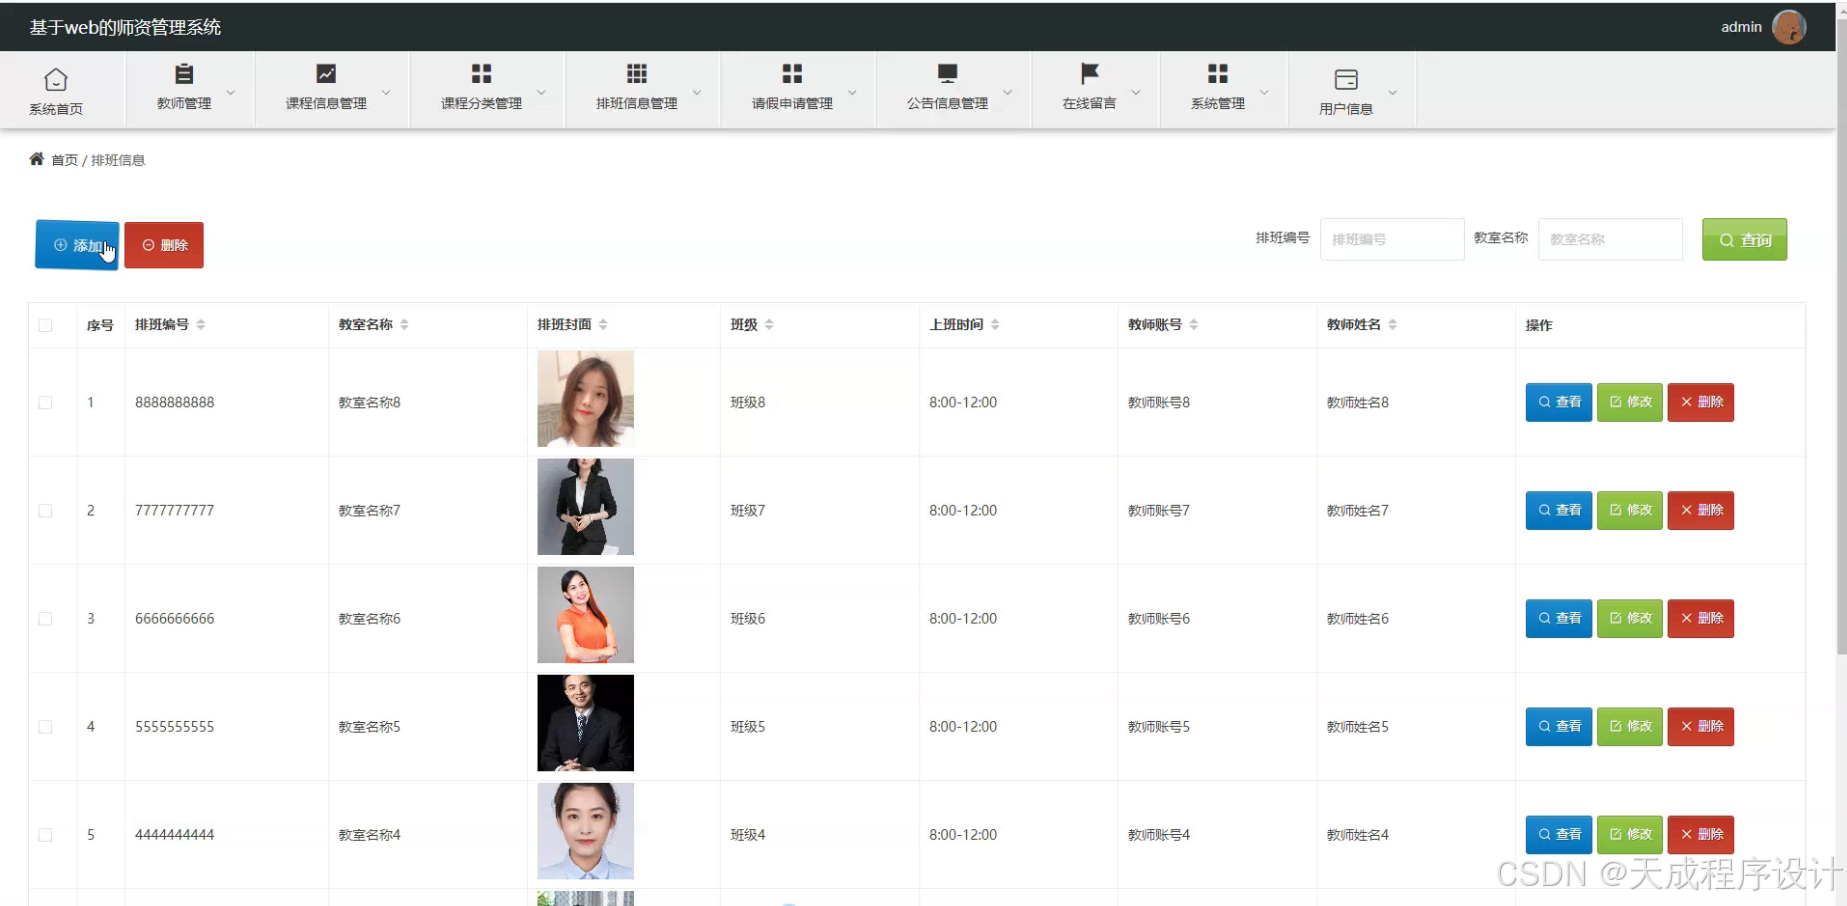Image resolution: width=1847 pixels, height=906 pixels.
Task: Expand the 排班信息管理 dropdown chevron
Action: coord(697,92)
